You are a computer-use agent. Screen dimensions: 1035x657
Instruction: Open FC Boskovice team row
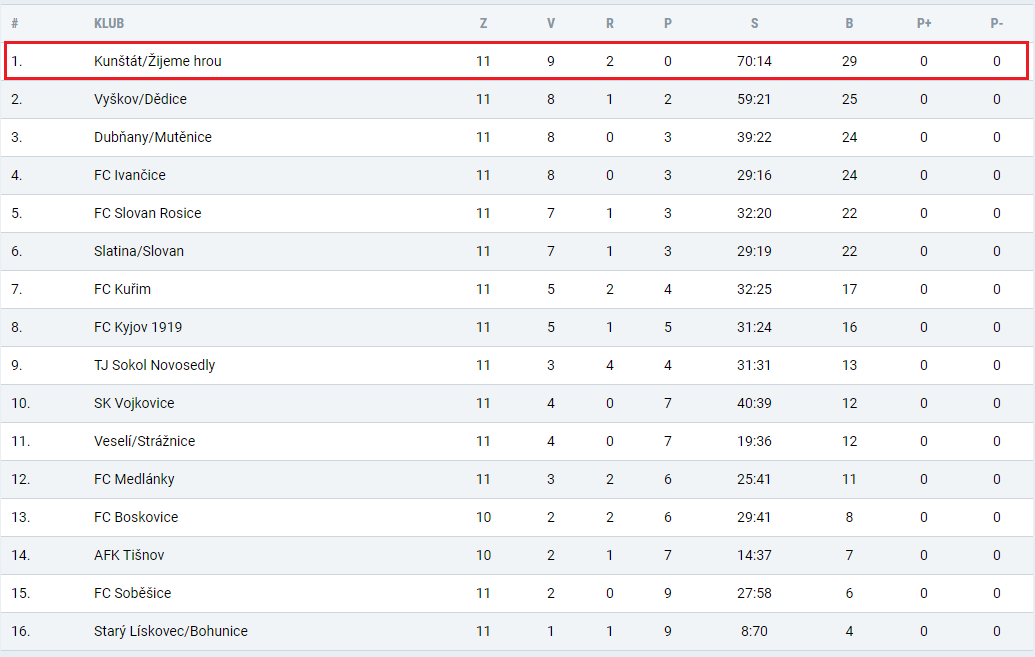tap(518, 517)
